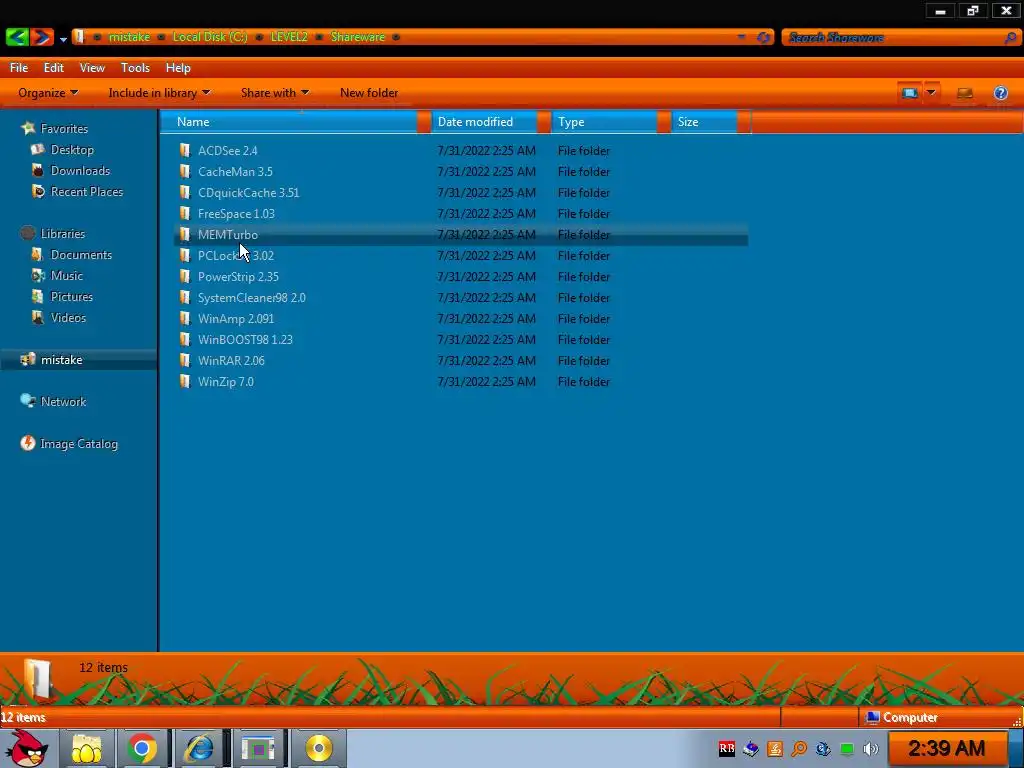1024x768 pixels.
Task: Select Image Catalog in navigation pane
Action: click(78, 443)
